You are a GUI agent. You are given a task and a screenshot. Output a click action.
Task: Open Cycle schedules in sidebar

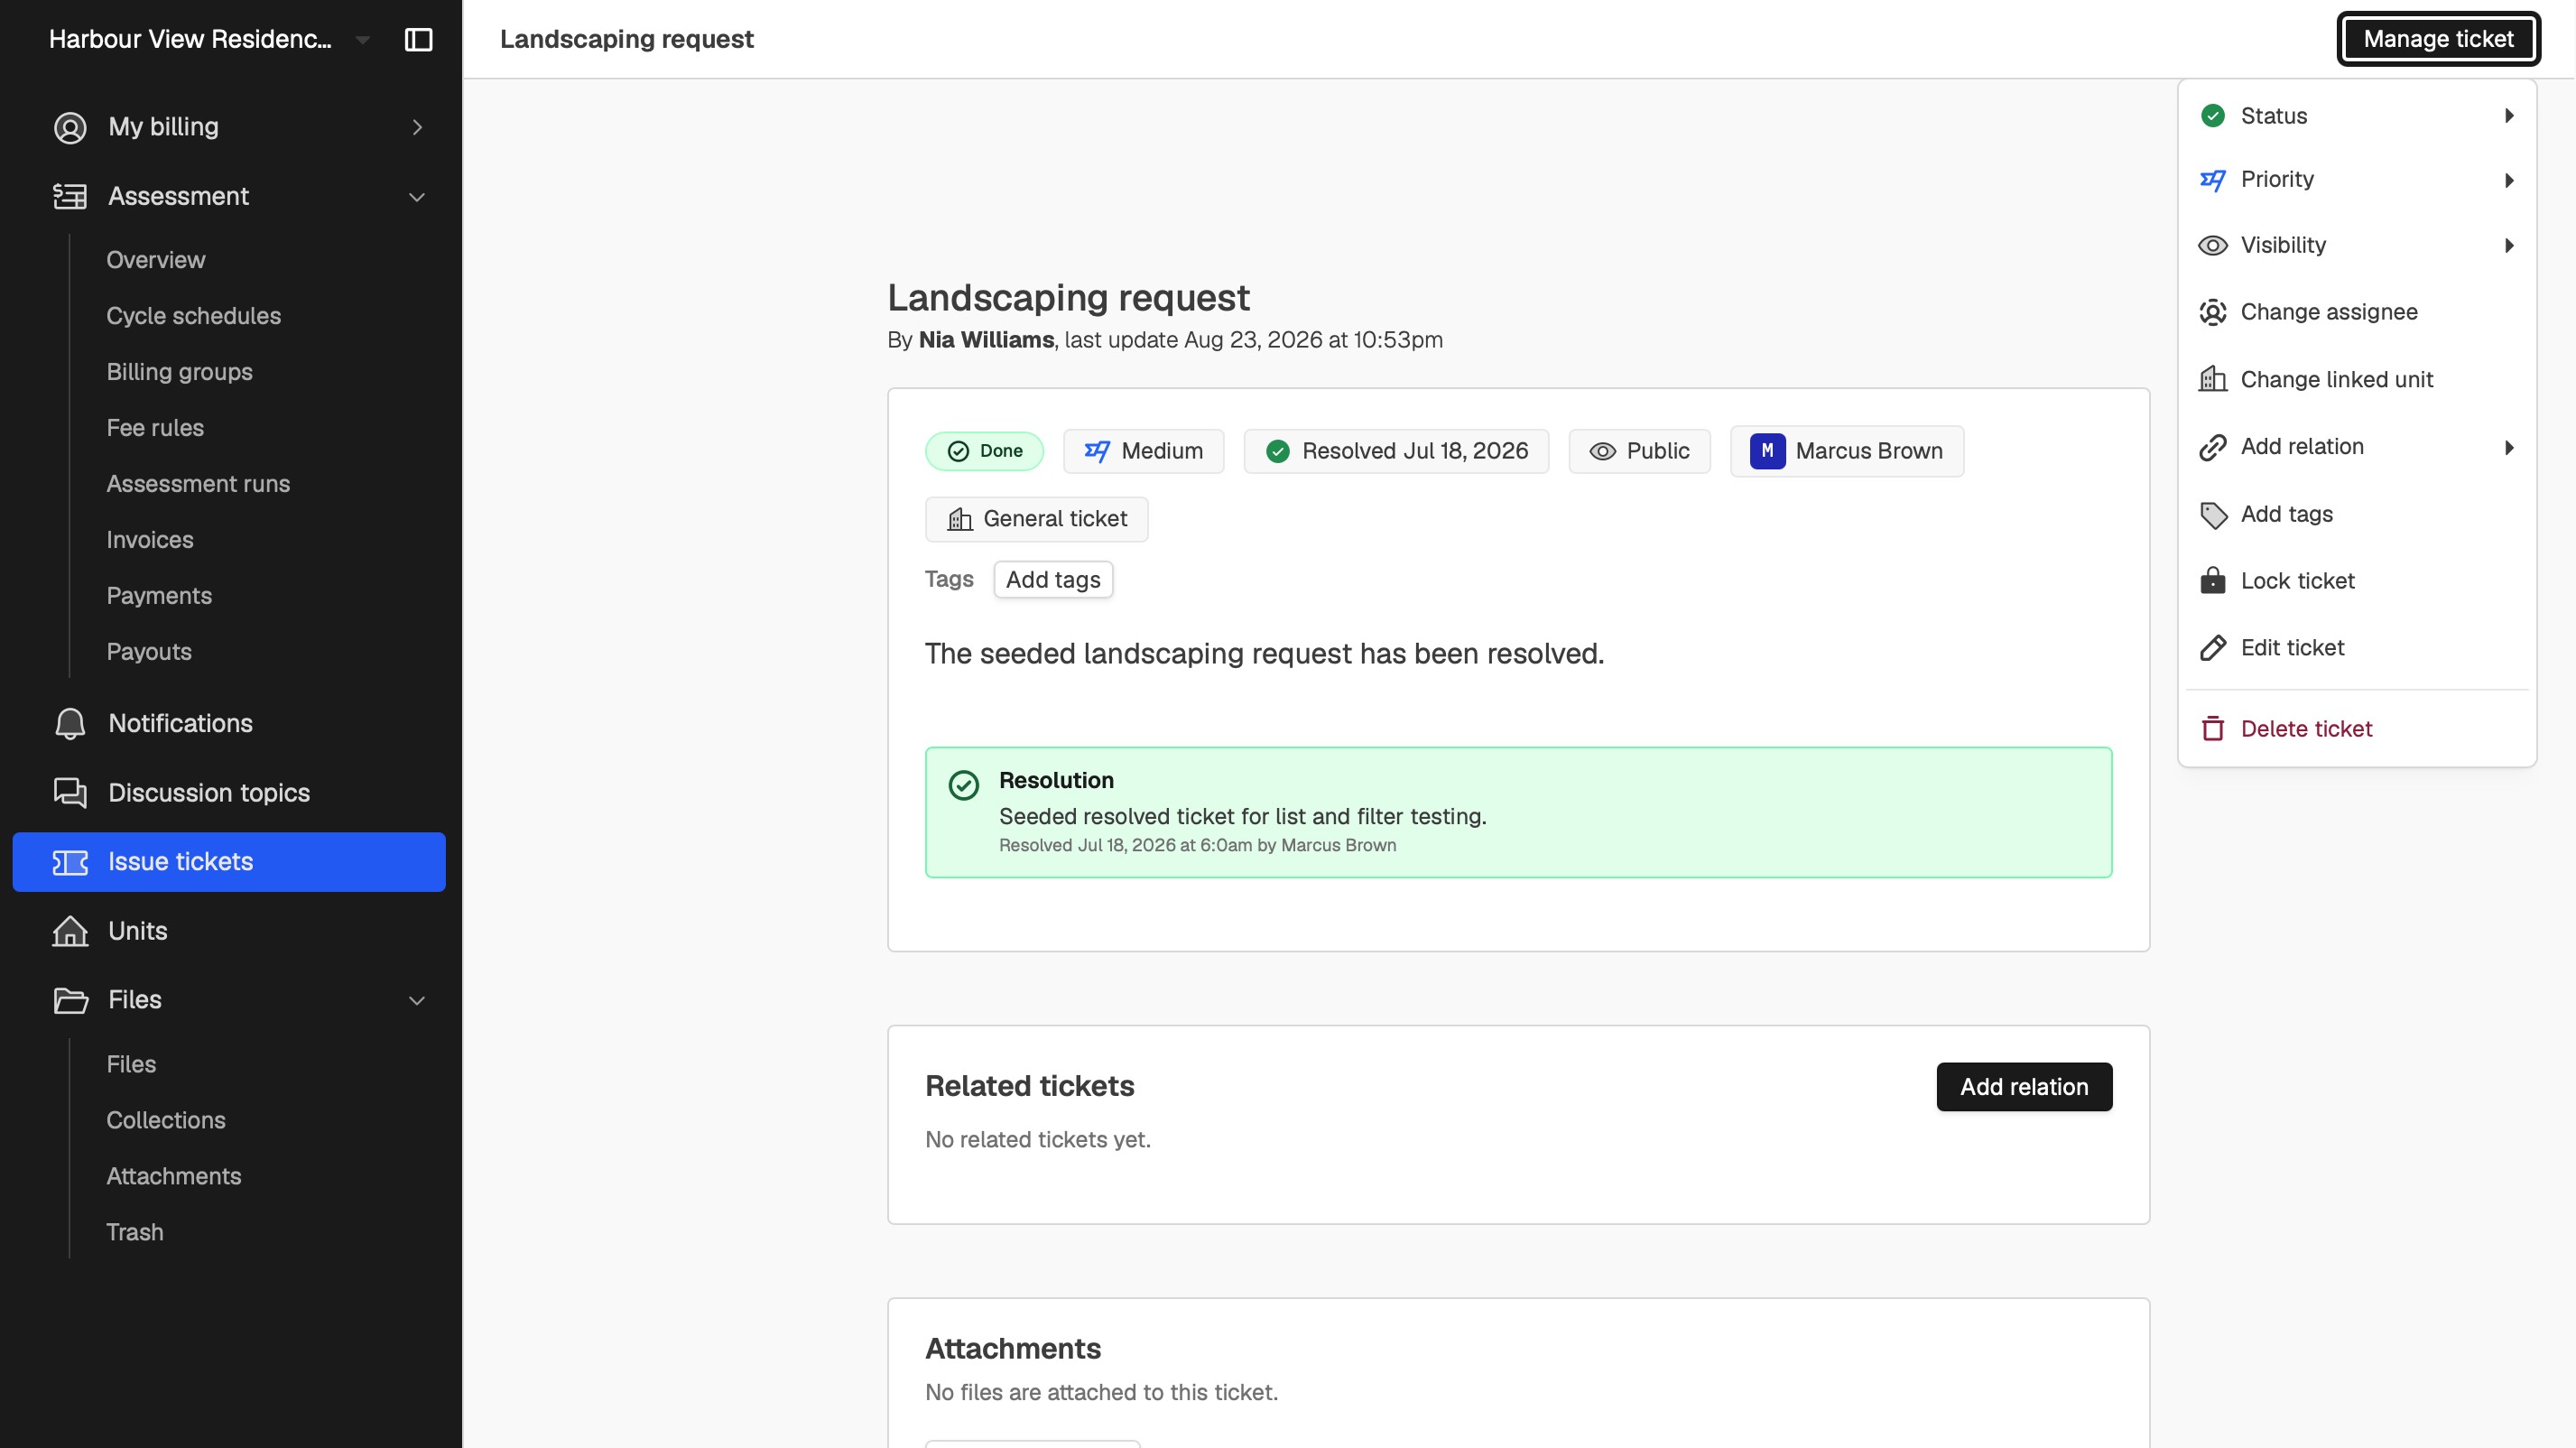point(193,316)
